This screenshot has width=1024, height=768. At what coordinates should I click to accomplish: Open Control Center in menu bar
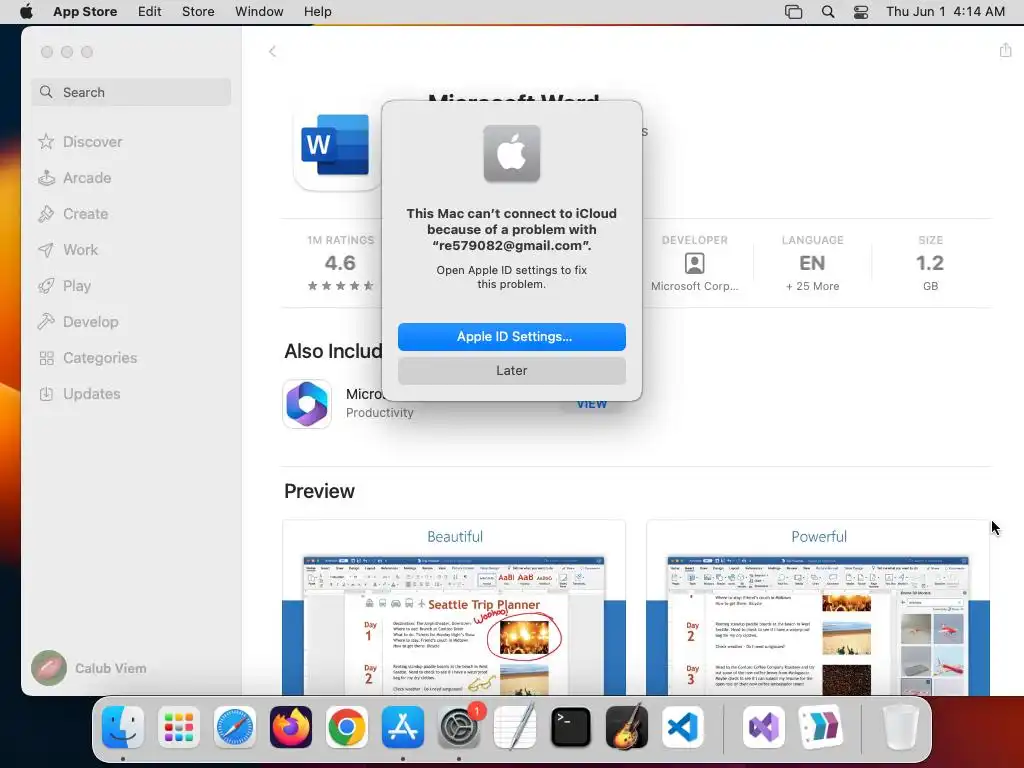pos(861,12)
